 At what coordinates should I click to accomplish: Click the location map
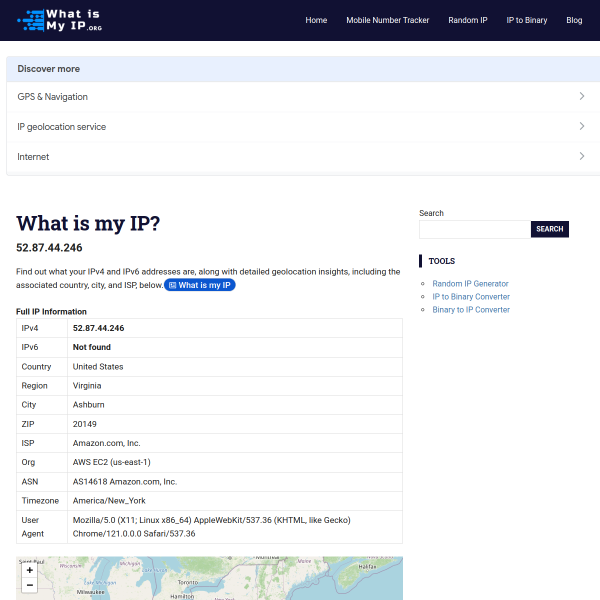209,578
